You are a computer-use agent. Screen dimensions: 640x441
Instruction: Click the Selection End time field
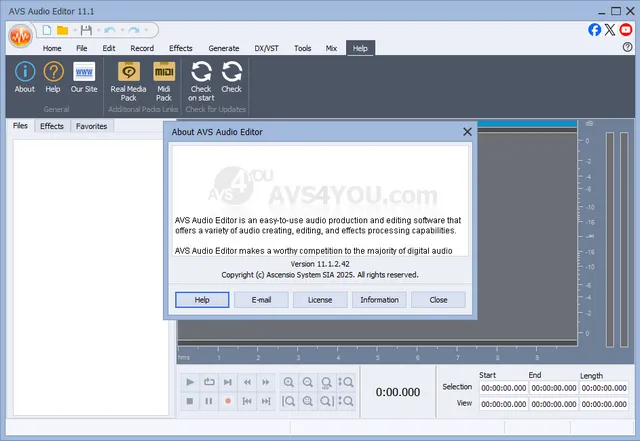(554, 388)
